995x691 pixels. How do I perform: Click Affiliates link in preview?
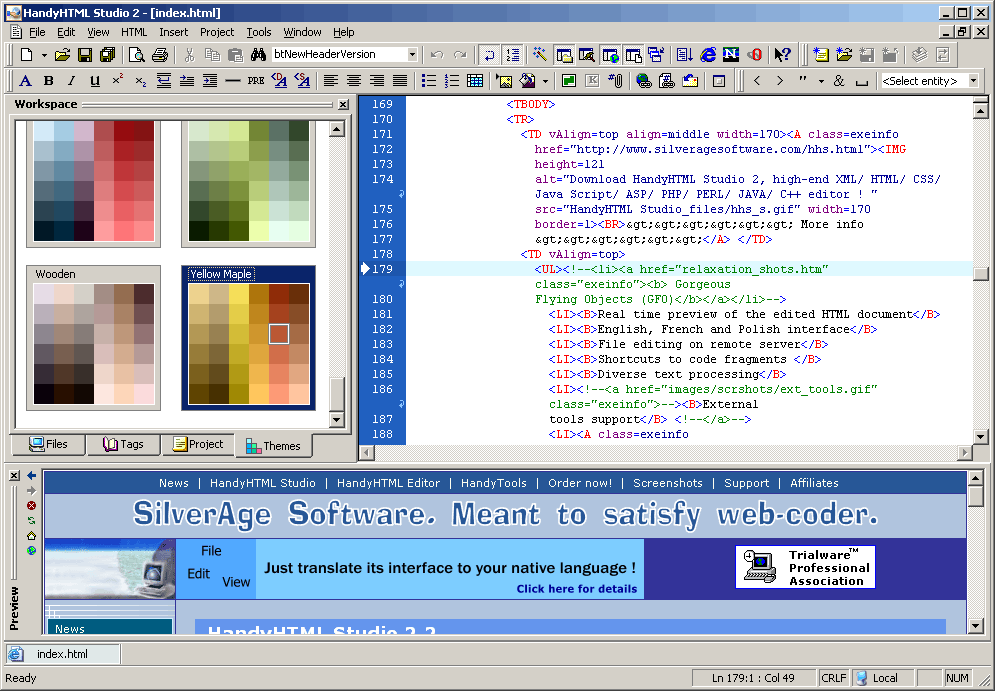[814, 483]
